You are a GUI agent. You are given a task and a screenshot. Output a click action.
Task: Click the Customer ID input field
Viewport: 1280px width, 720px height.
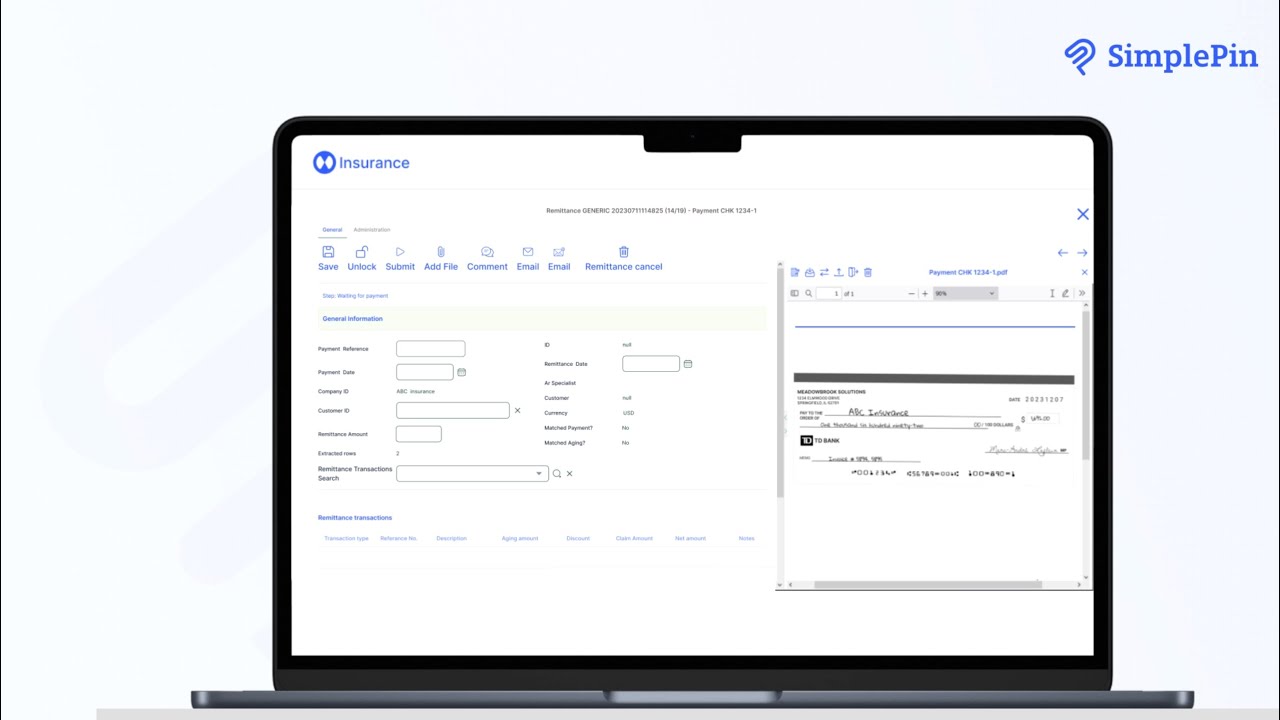click(453, 411)
